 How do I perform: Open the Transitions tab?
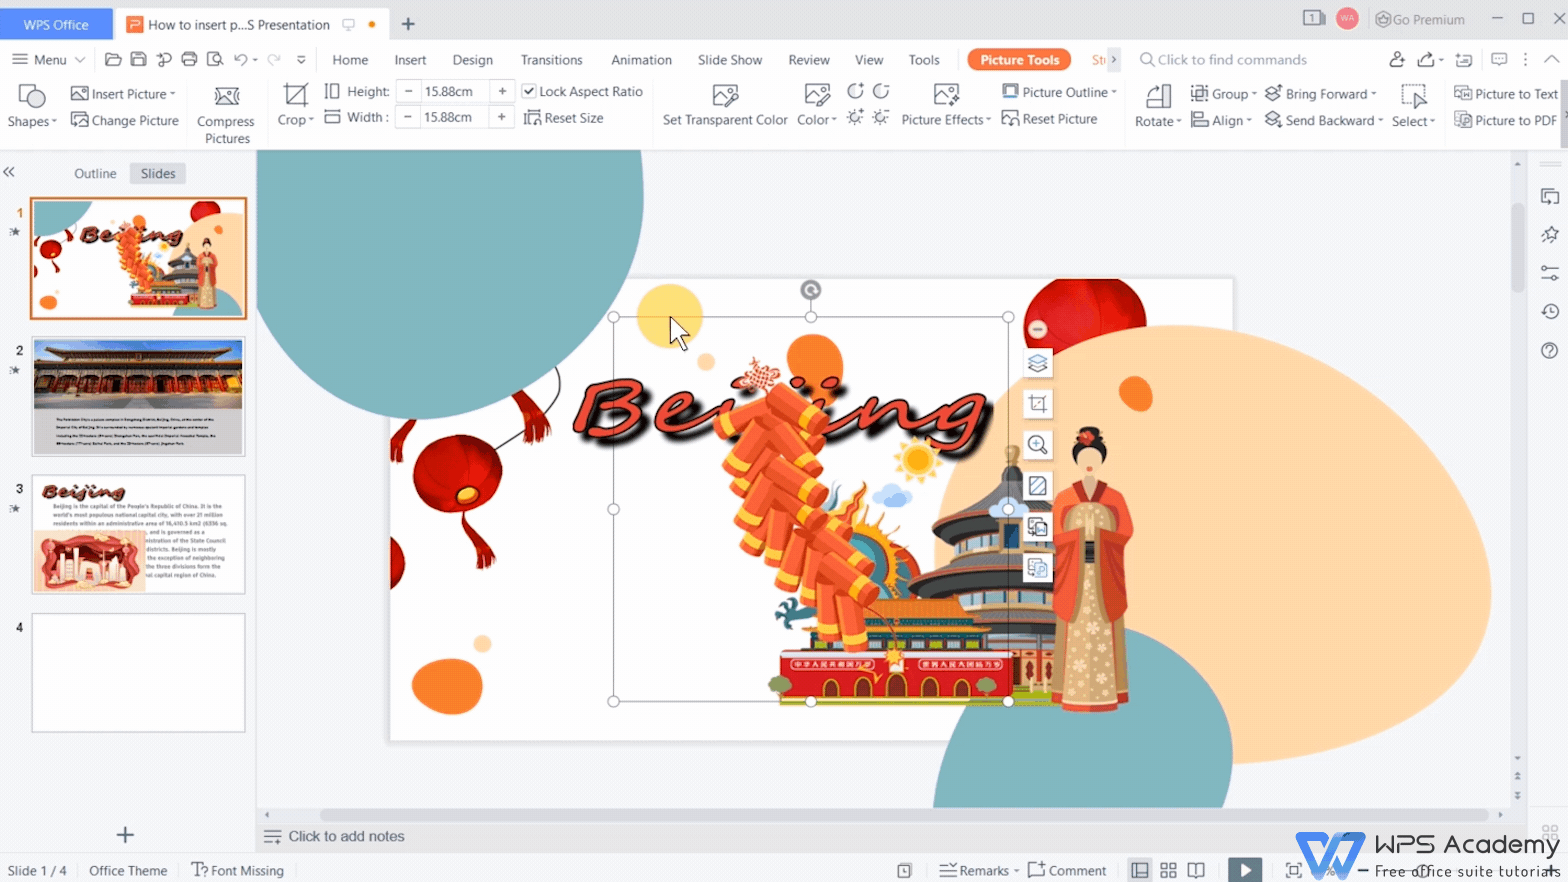(551, 60)
